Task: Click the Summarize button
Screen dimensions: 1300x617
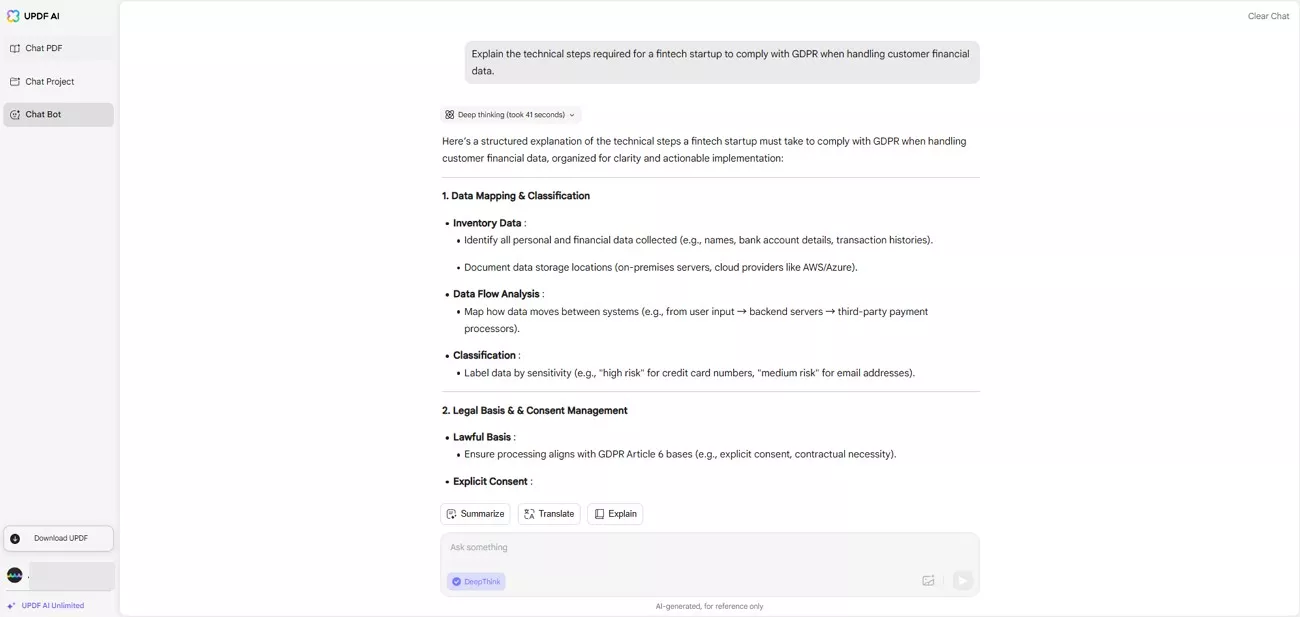Action: [x=475, y=514]
